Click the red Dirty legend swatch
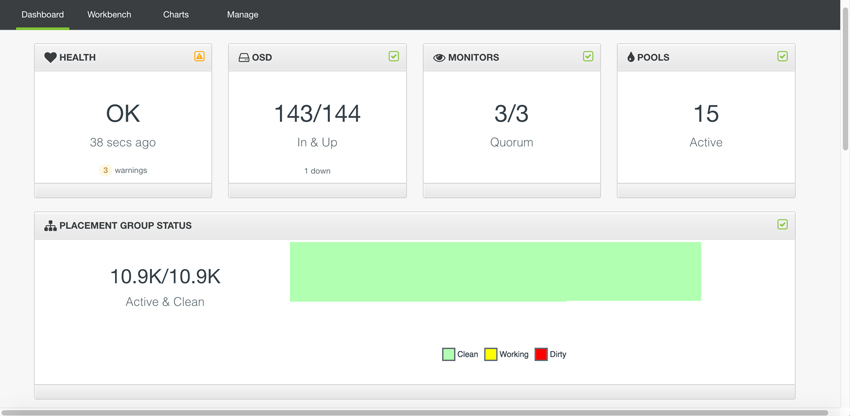Screen dimensions: 850x416 pyautogui.click(x=541, y=355)
